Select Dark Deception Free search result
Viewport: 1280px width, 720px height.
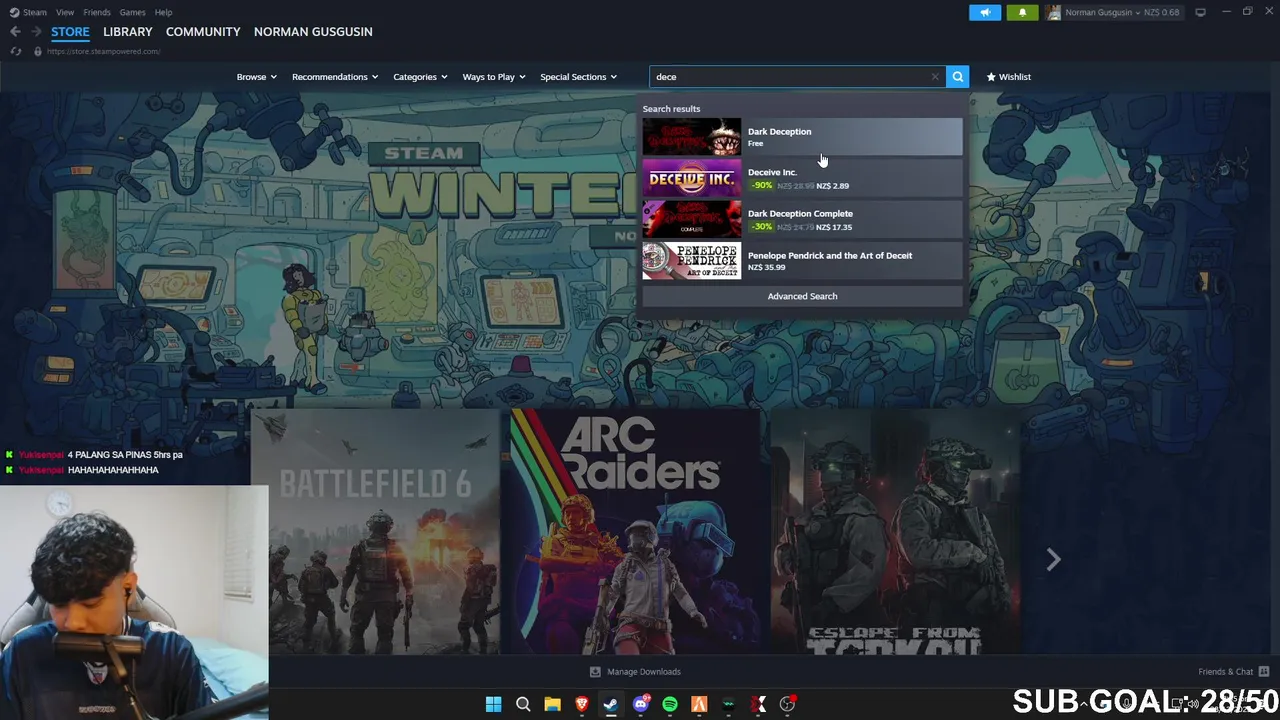click(802, 137)
